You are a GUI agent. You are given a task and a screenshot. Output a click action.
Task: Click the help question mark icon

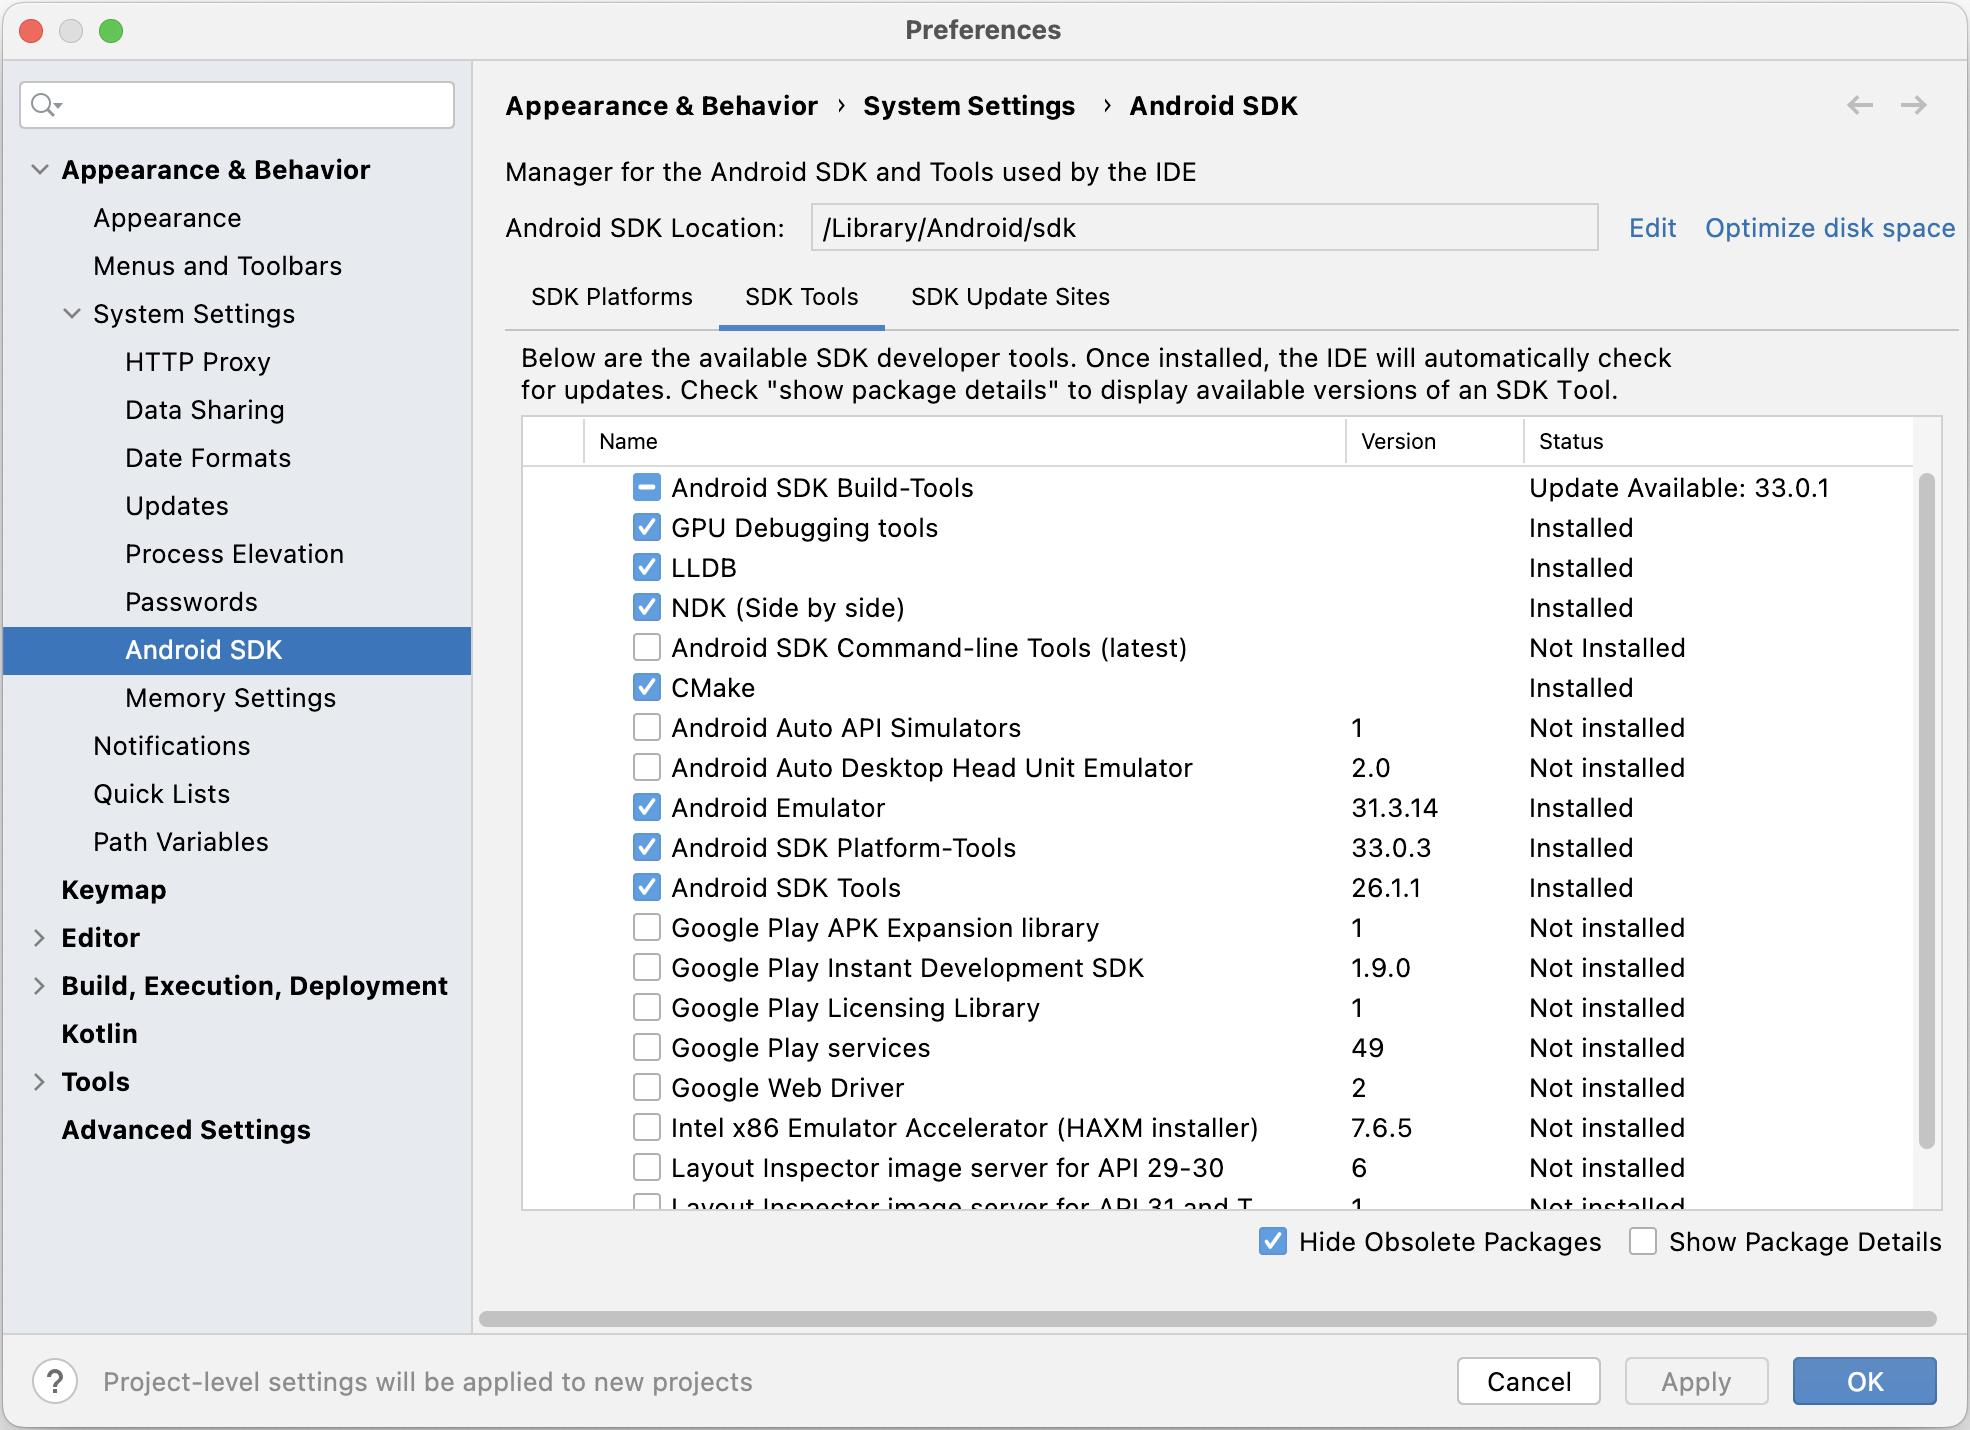click(55, 1381)
